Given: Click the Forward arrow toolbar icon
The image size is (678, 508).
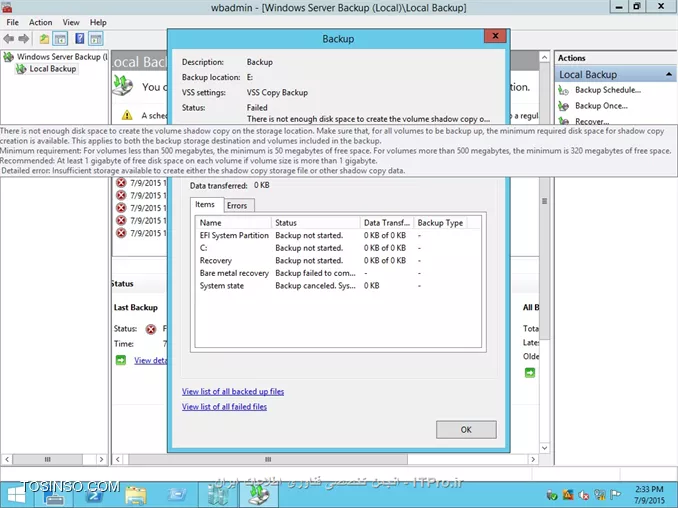Looking at the screenshot, I should 24,39.
